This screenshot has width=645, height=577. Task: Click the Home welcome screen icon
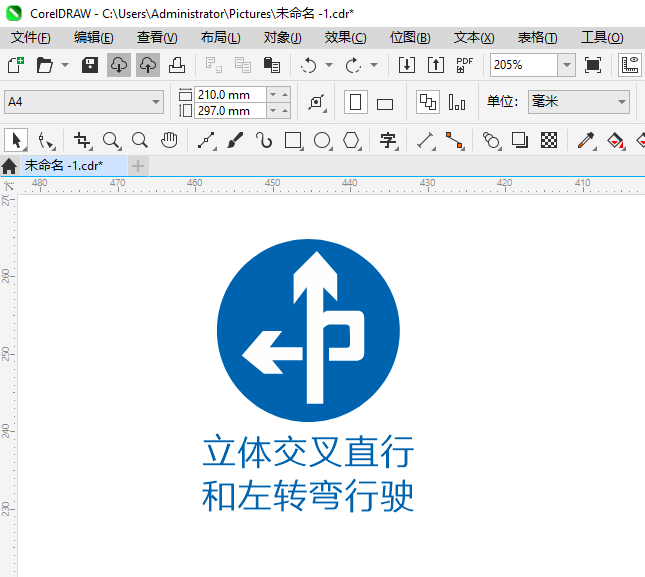[9, 166]
